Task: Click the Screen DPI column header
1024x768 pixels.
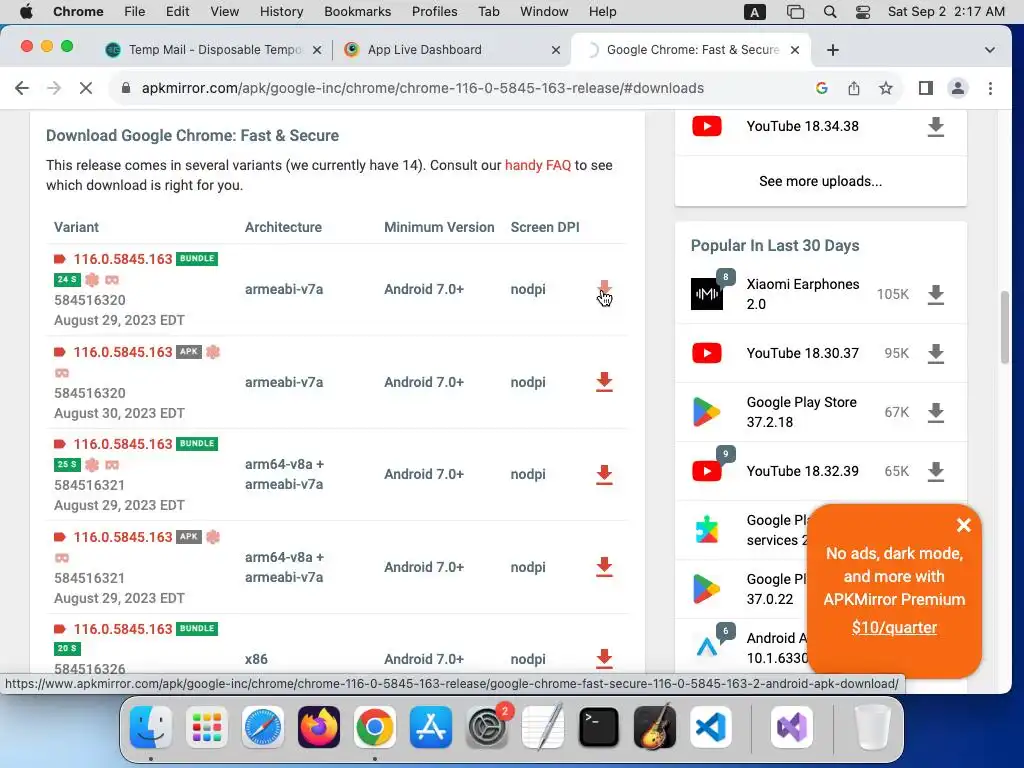Action: [x=545, y=227]
